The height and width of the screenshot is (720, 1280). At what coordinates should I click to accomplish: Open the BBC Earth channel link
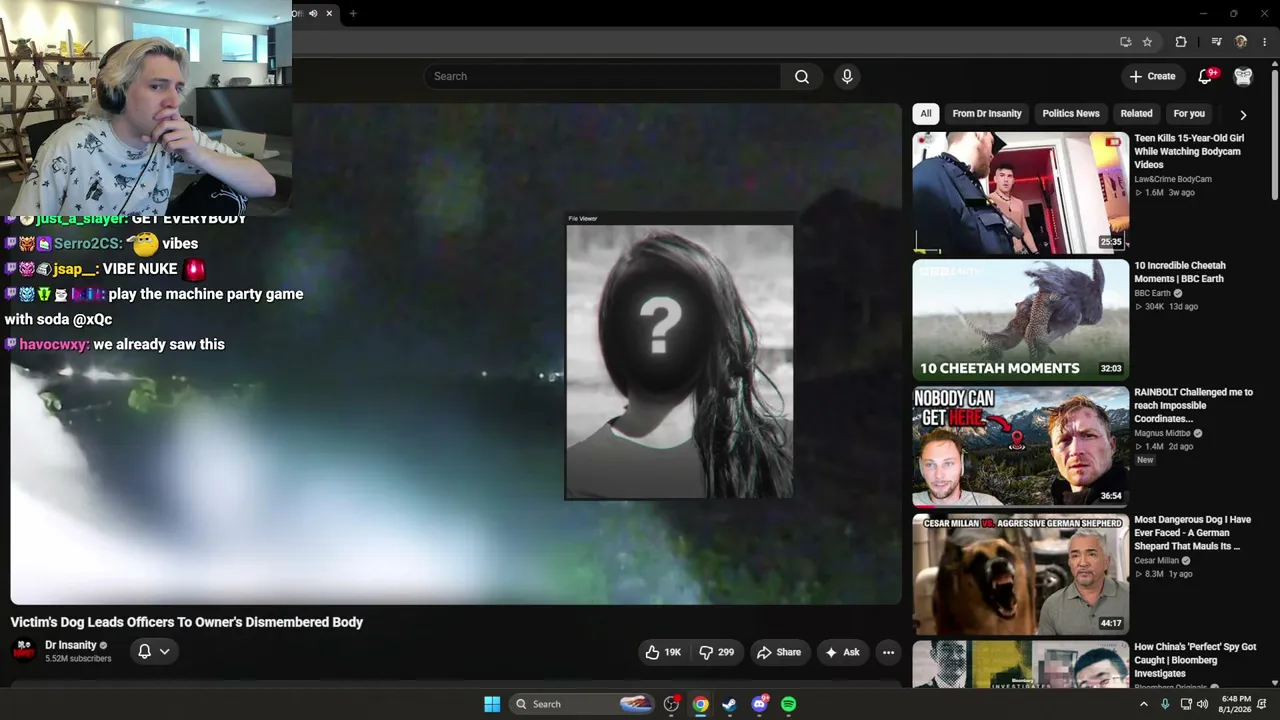click(x=1152, y=294)
